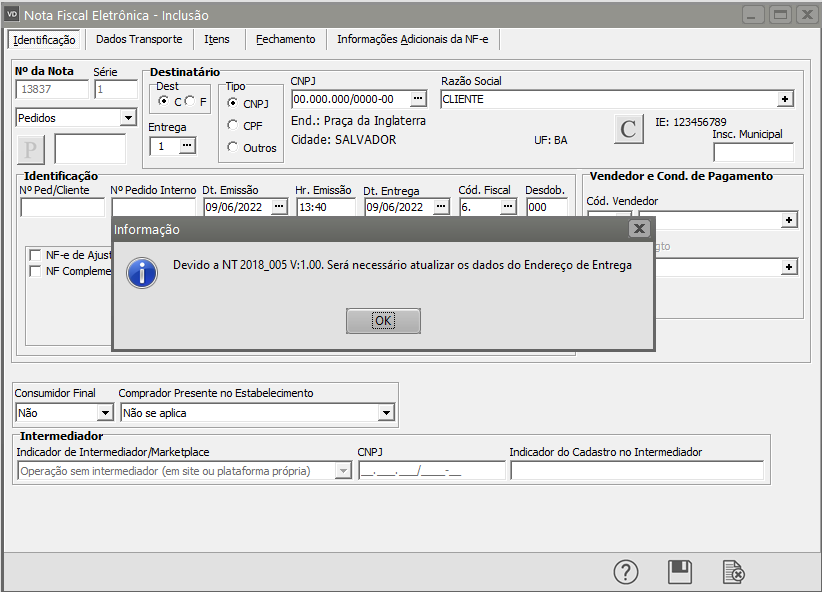
Task: Select the CPF radio button
Action: pyautogui.click(x=233, y=125)
